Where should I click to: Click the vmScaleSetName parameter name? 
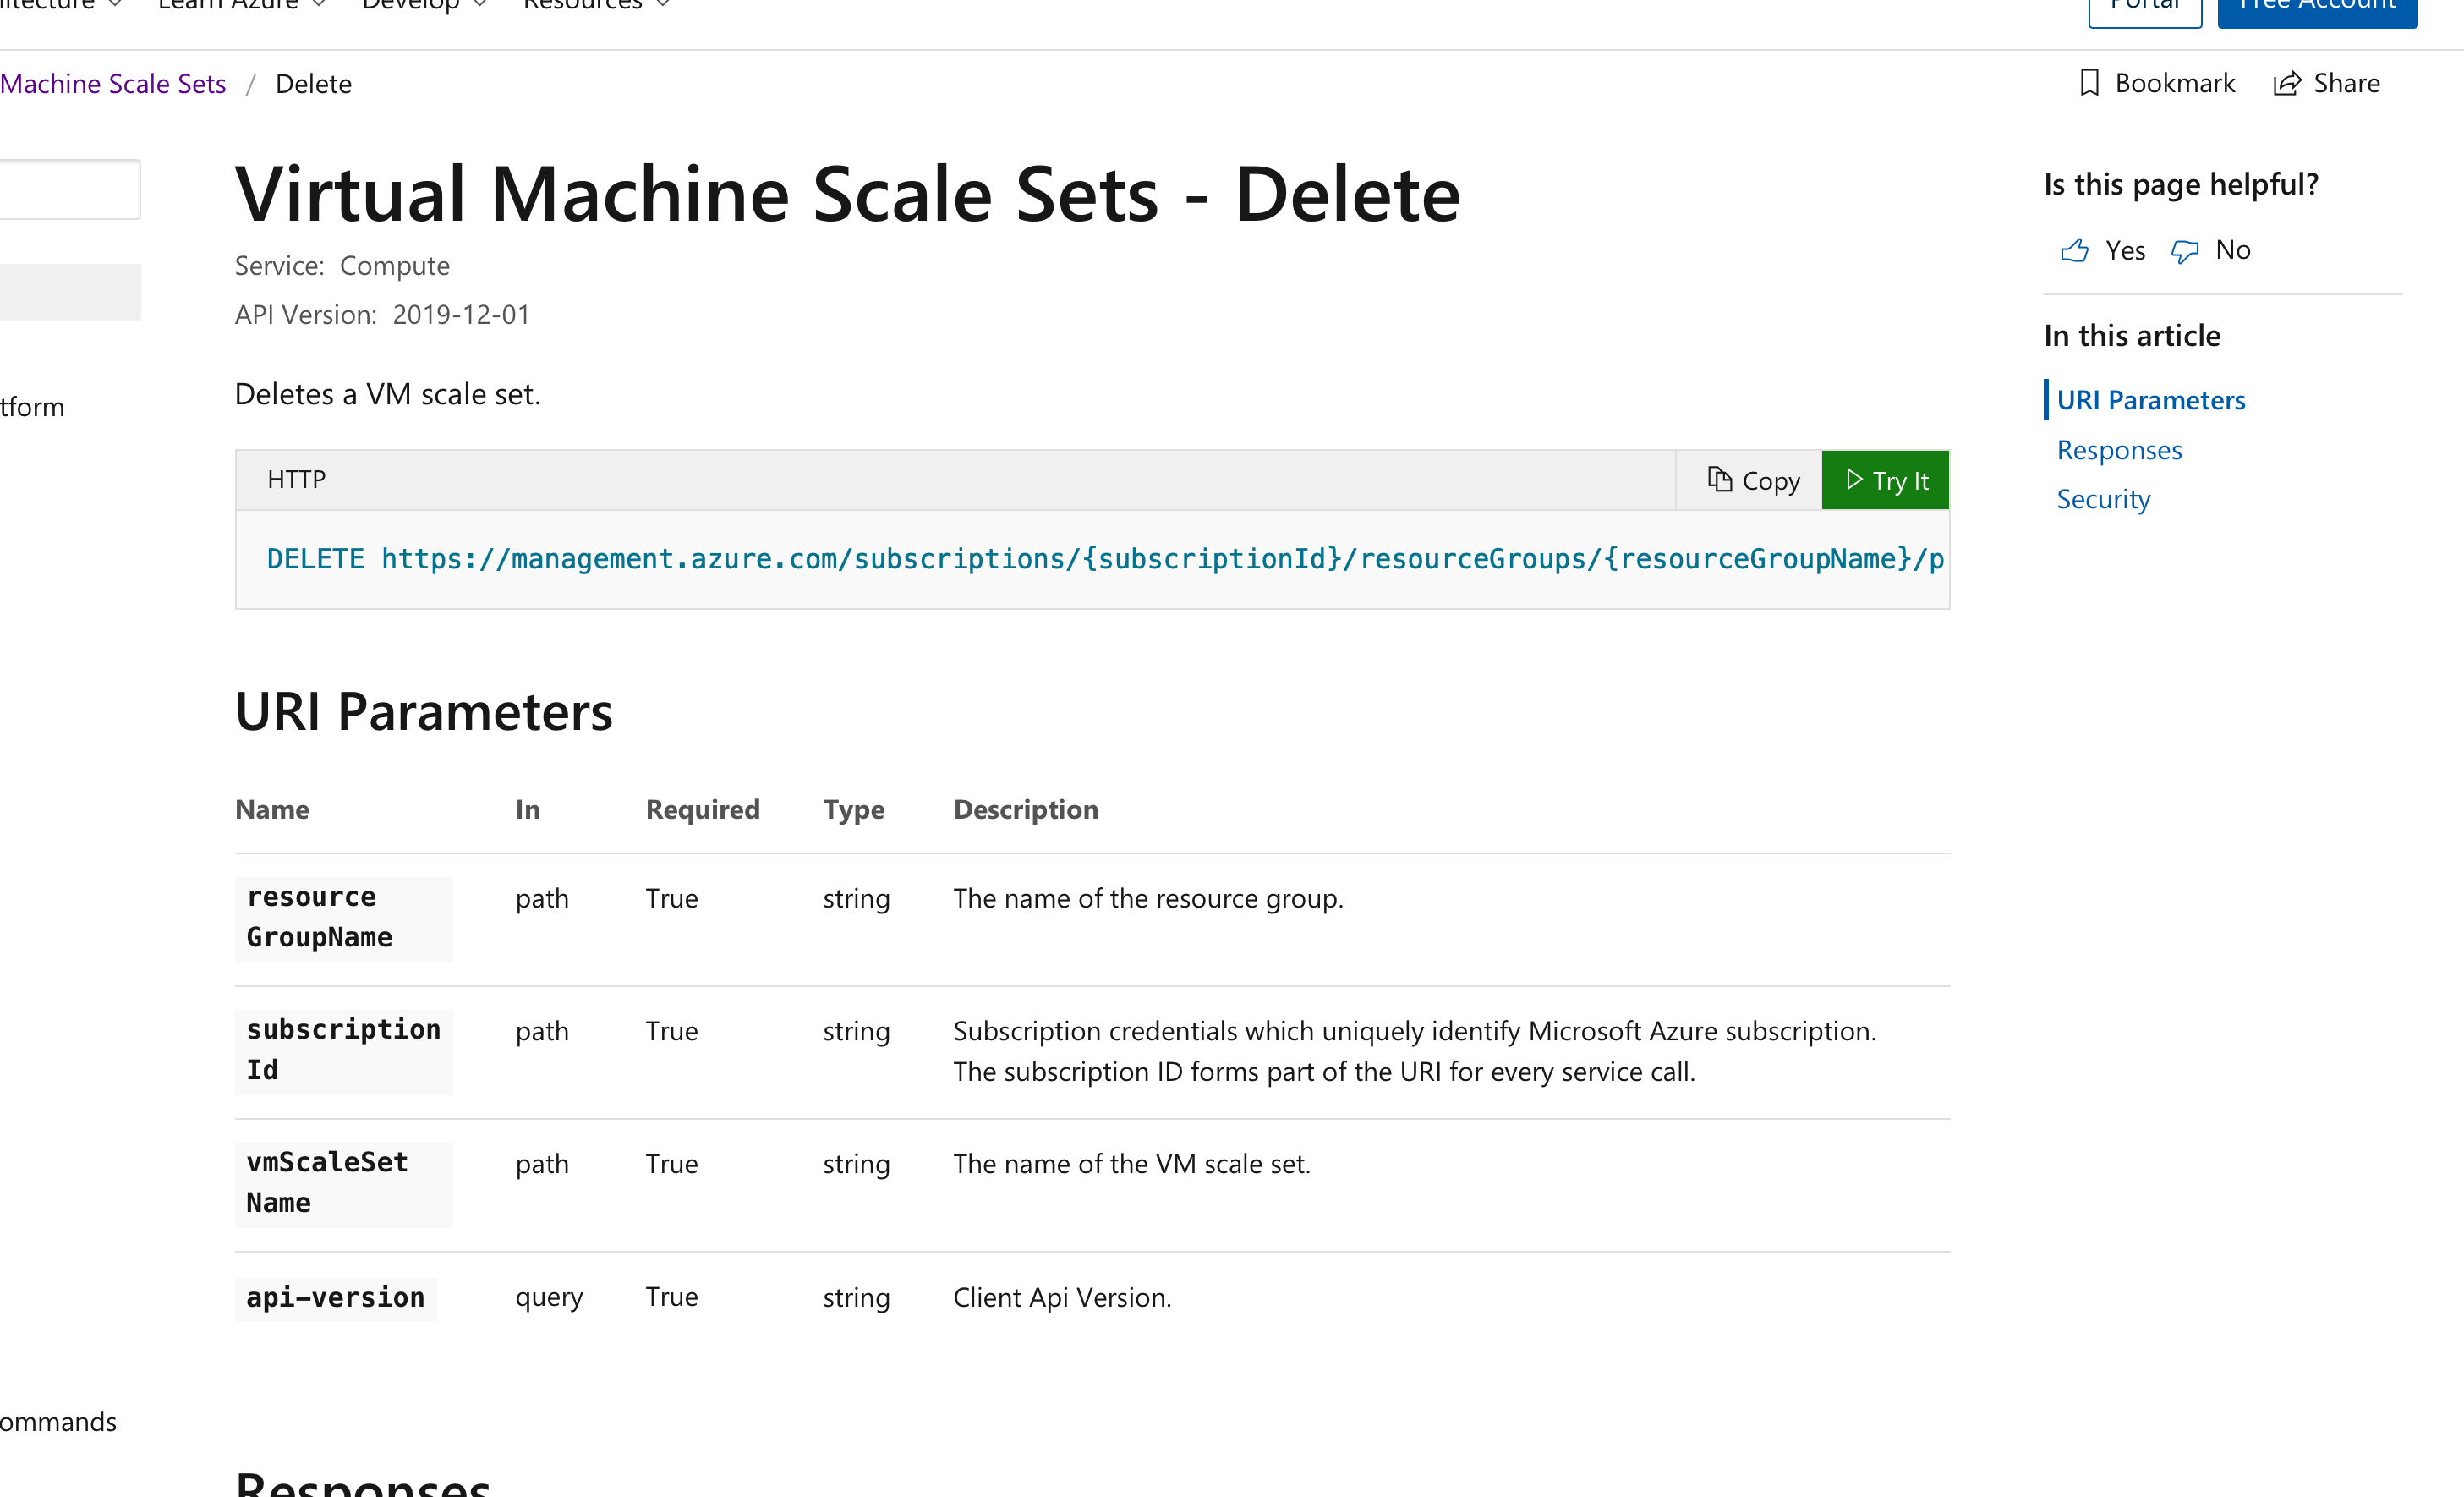pyautogui.click(x=343, y=1184)
